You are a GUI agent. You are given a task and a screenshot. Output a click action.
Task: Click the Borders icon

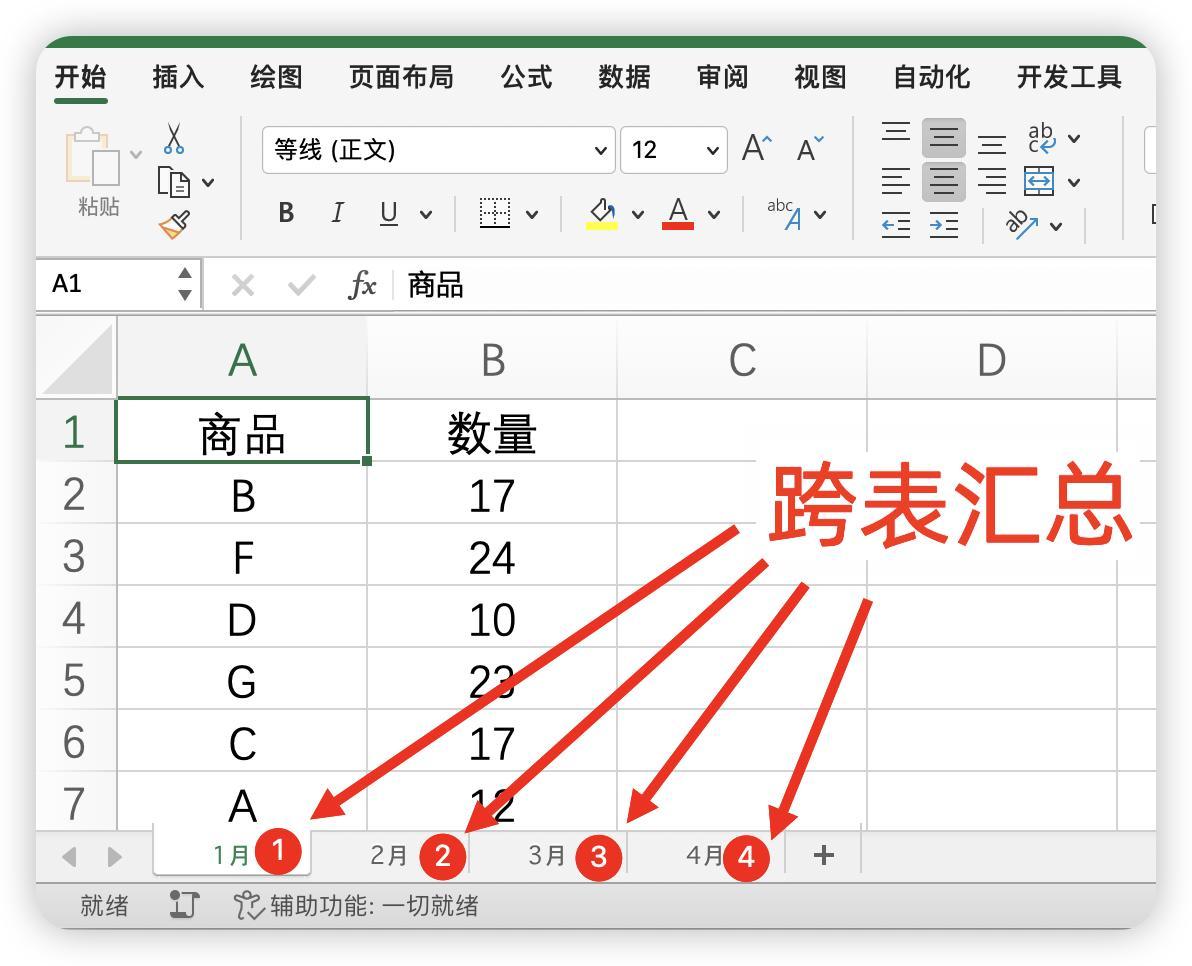tap(495, 213)
